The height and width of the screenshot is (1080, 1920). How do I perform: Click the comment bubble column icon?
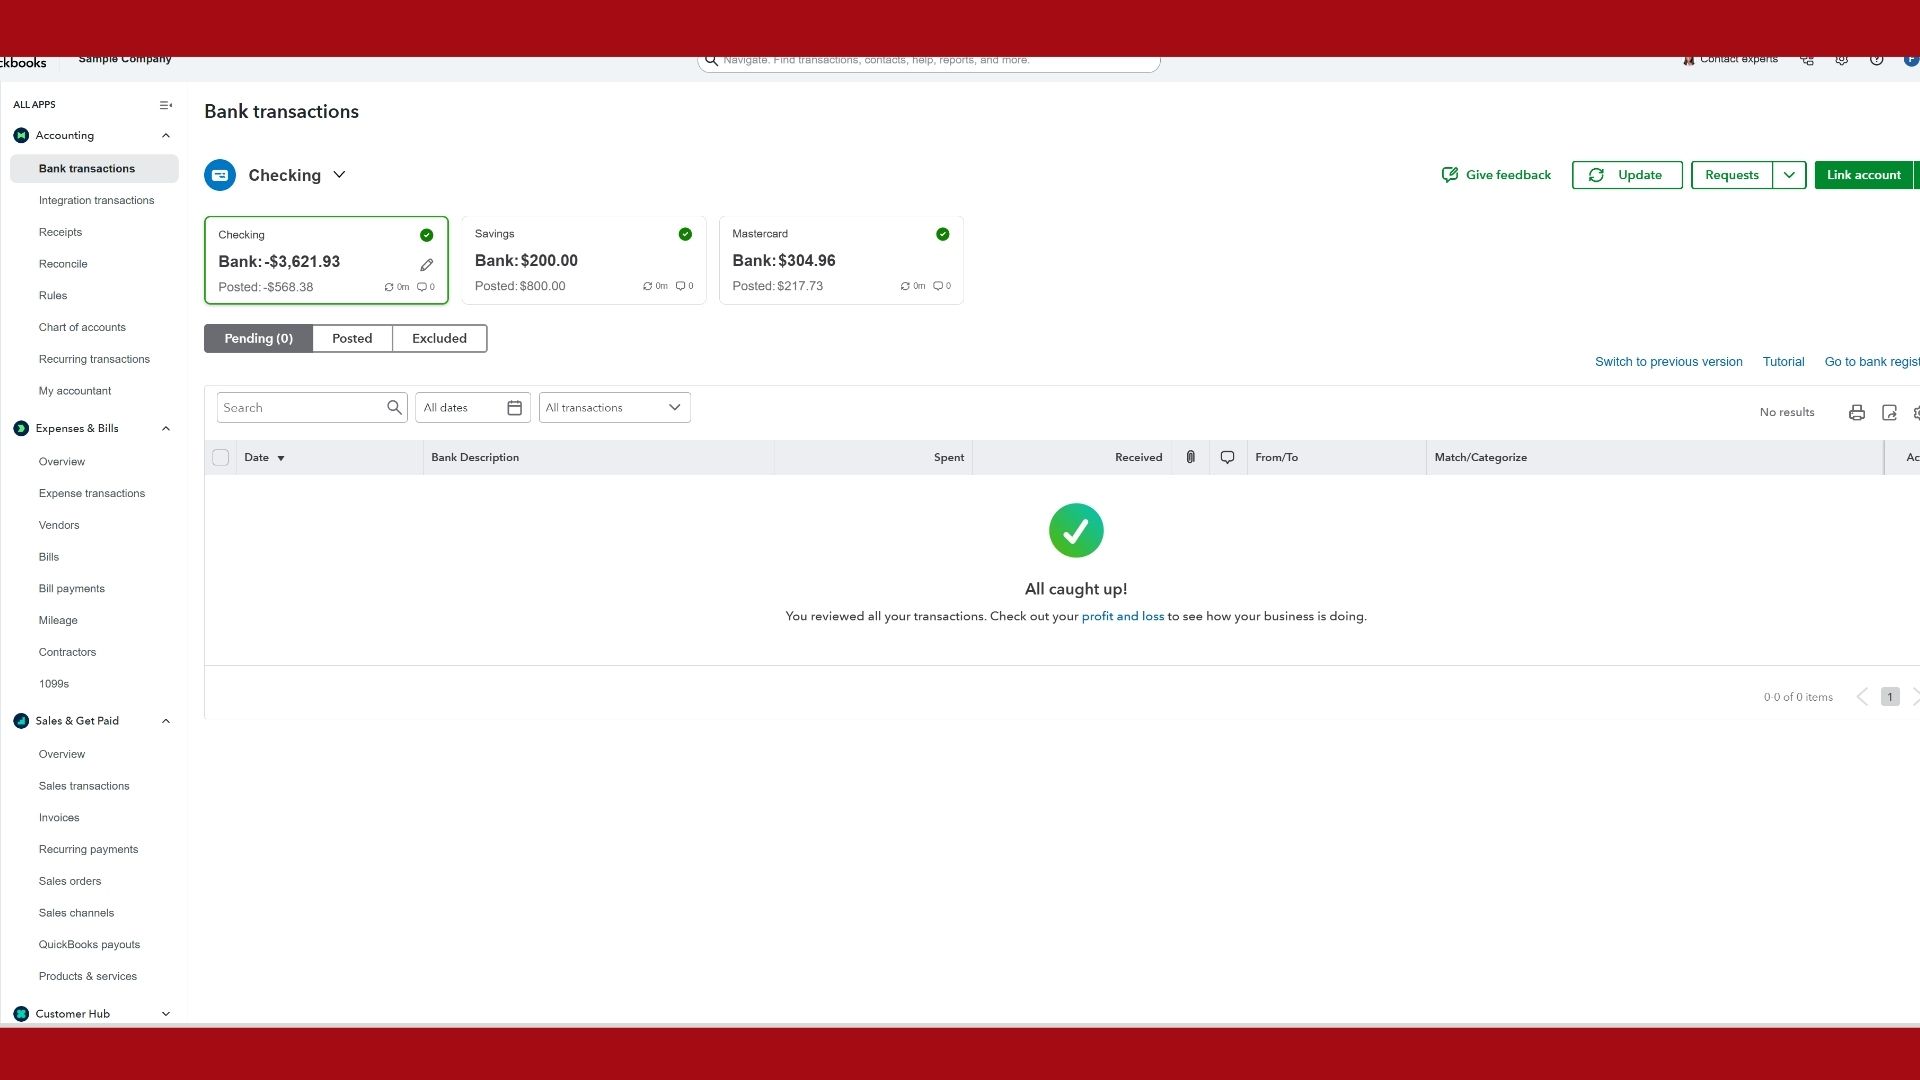point(1227,457)
